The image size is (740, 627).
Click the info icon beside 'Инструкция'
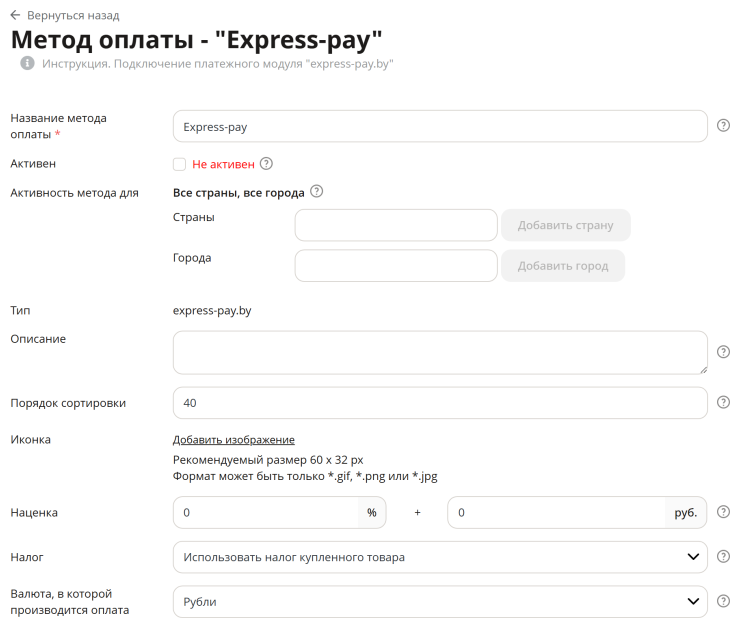click(x=27, y=63)
